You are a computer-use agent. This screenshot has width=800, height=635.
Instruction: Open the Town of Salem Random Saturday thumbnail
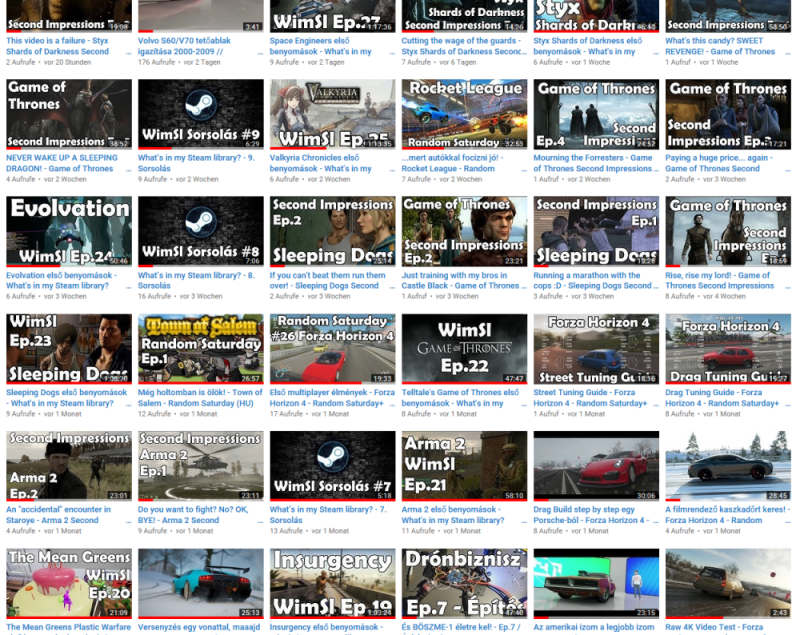pos(201,348)
